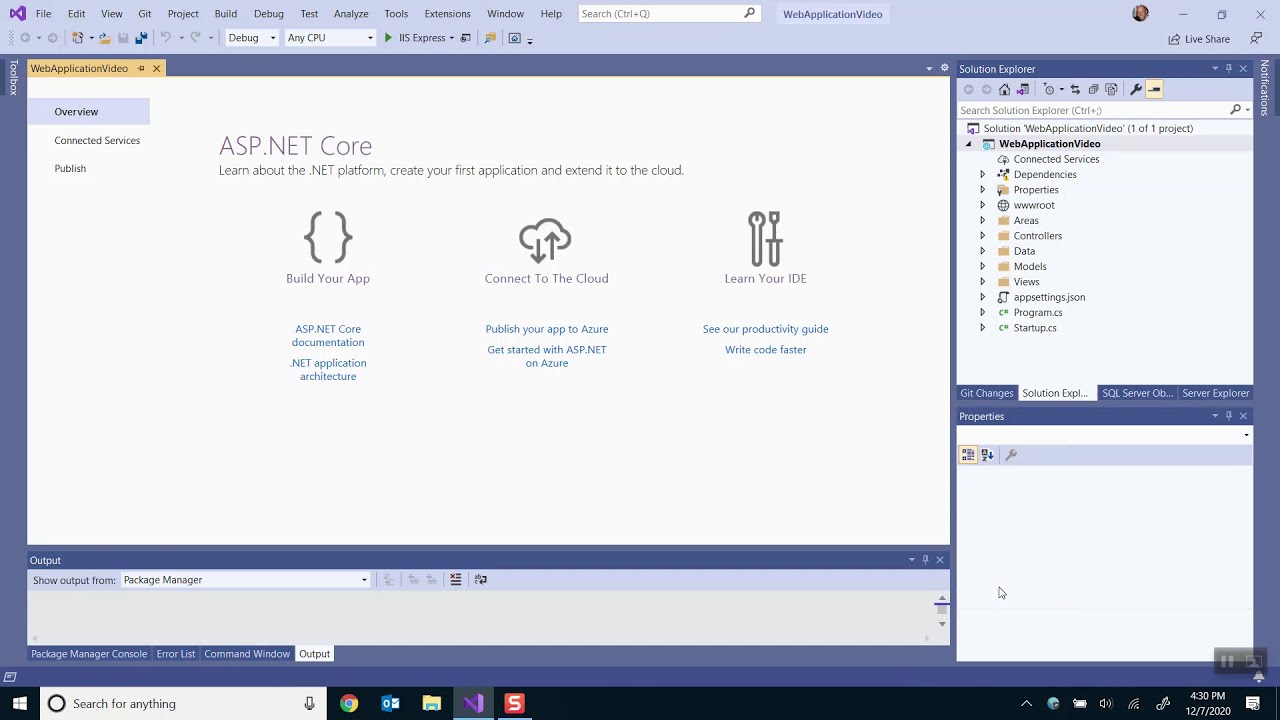
Task: Switch to the Server Explorer tab
Action: (1215, 393)
